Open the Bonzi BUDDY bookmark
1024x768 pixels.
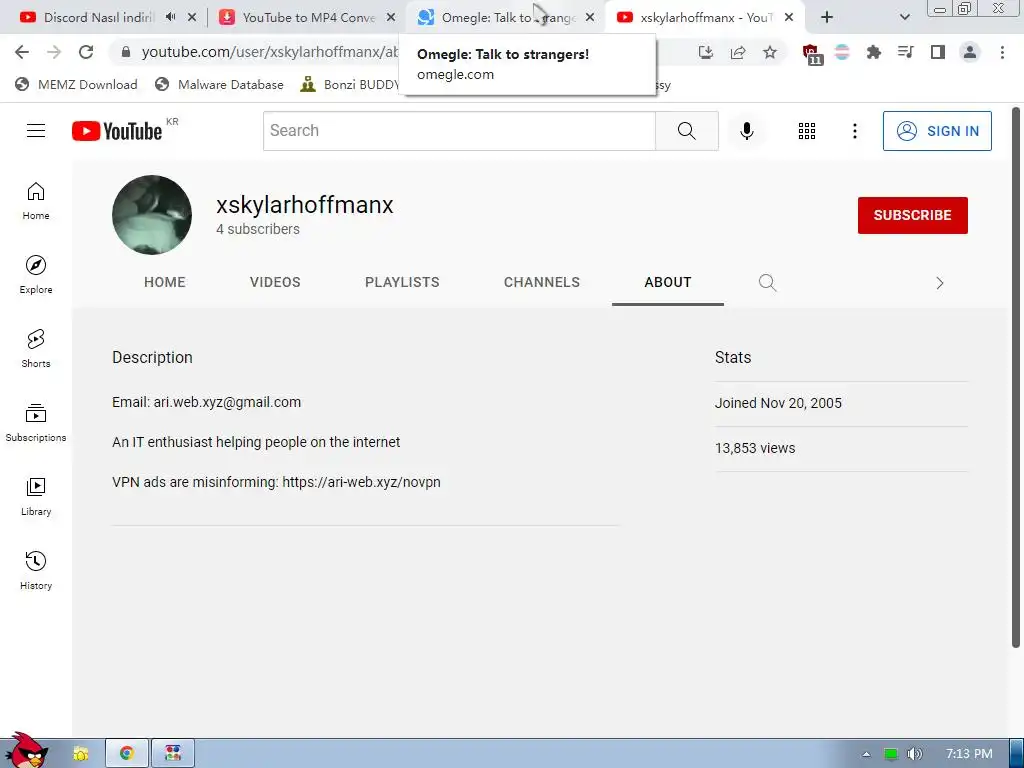pyautogui.click(x=349, y=84)
